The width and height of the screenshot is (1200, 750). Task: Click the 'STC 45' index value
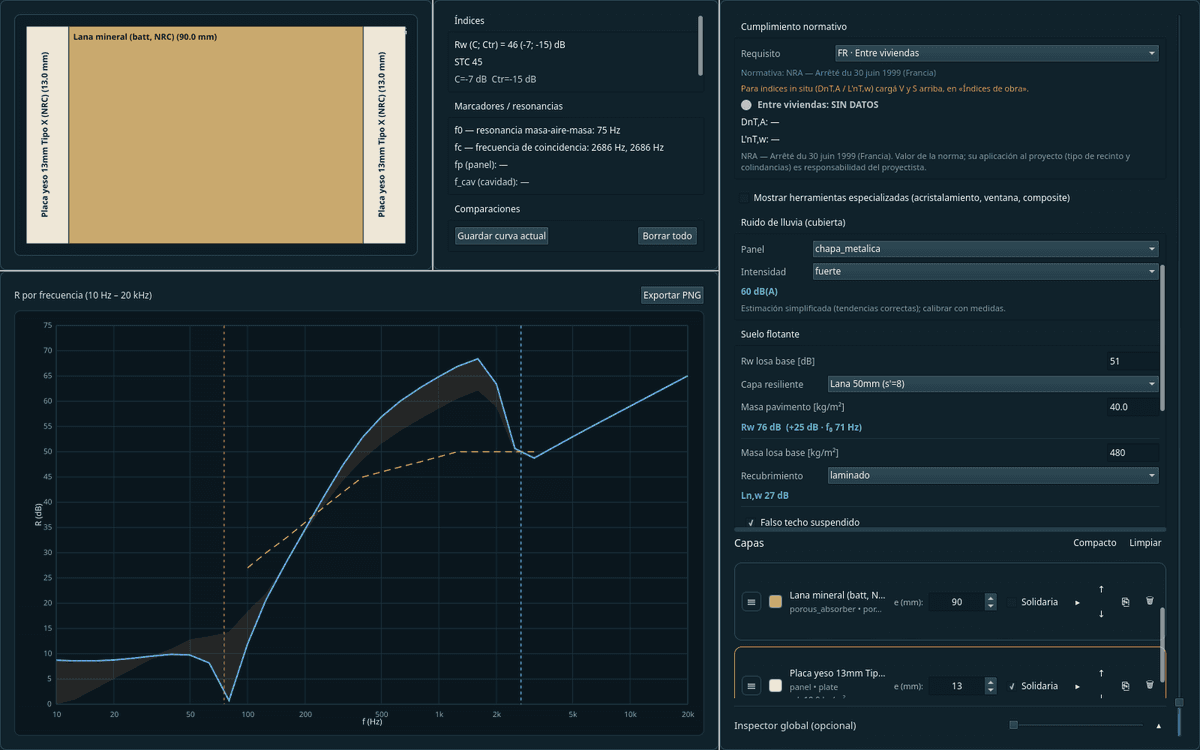pos(470,62)
